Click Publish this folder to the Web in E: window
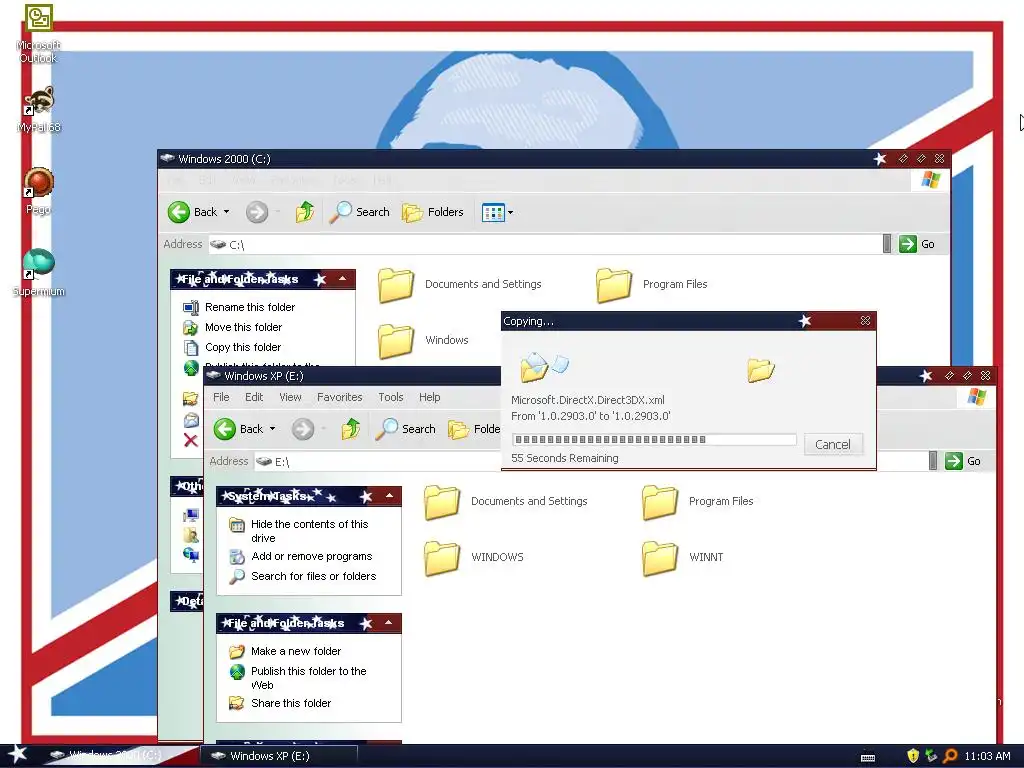The image size is (1024, 768). tap(308, 678)
